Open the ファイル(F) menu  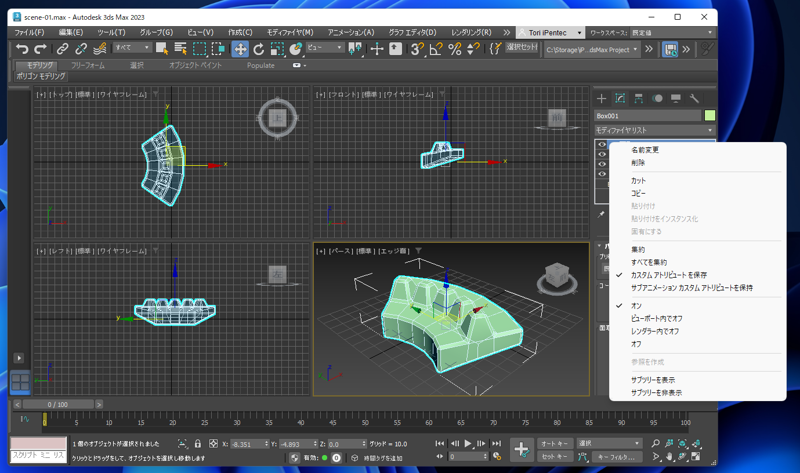click(29, 32)
